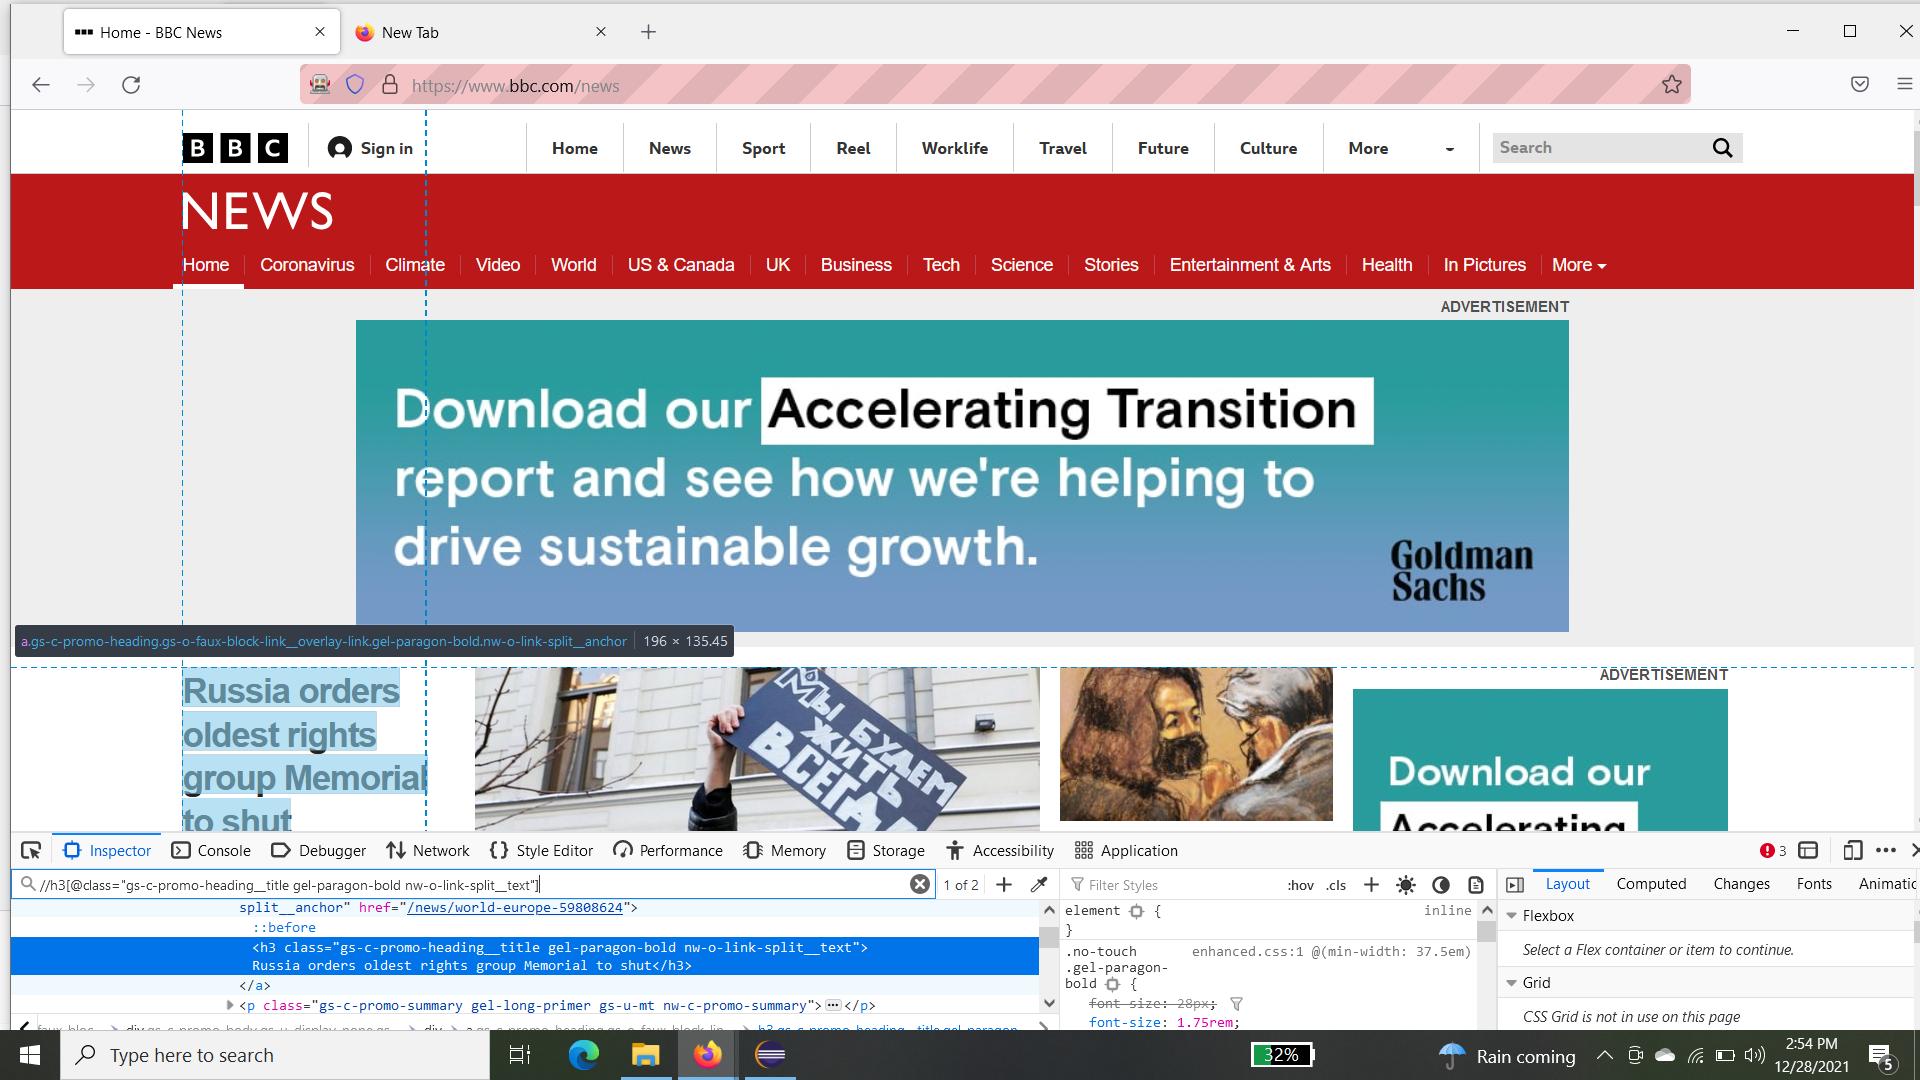Open the Accessibility tab in DevTools
The image size is (1920, 1080).
pos(999,851)
